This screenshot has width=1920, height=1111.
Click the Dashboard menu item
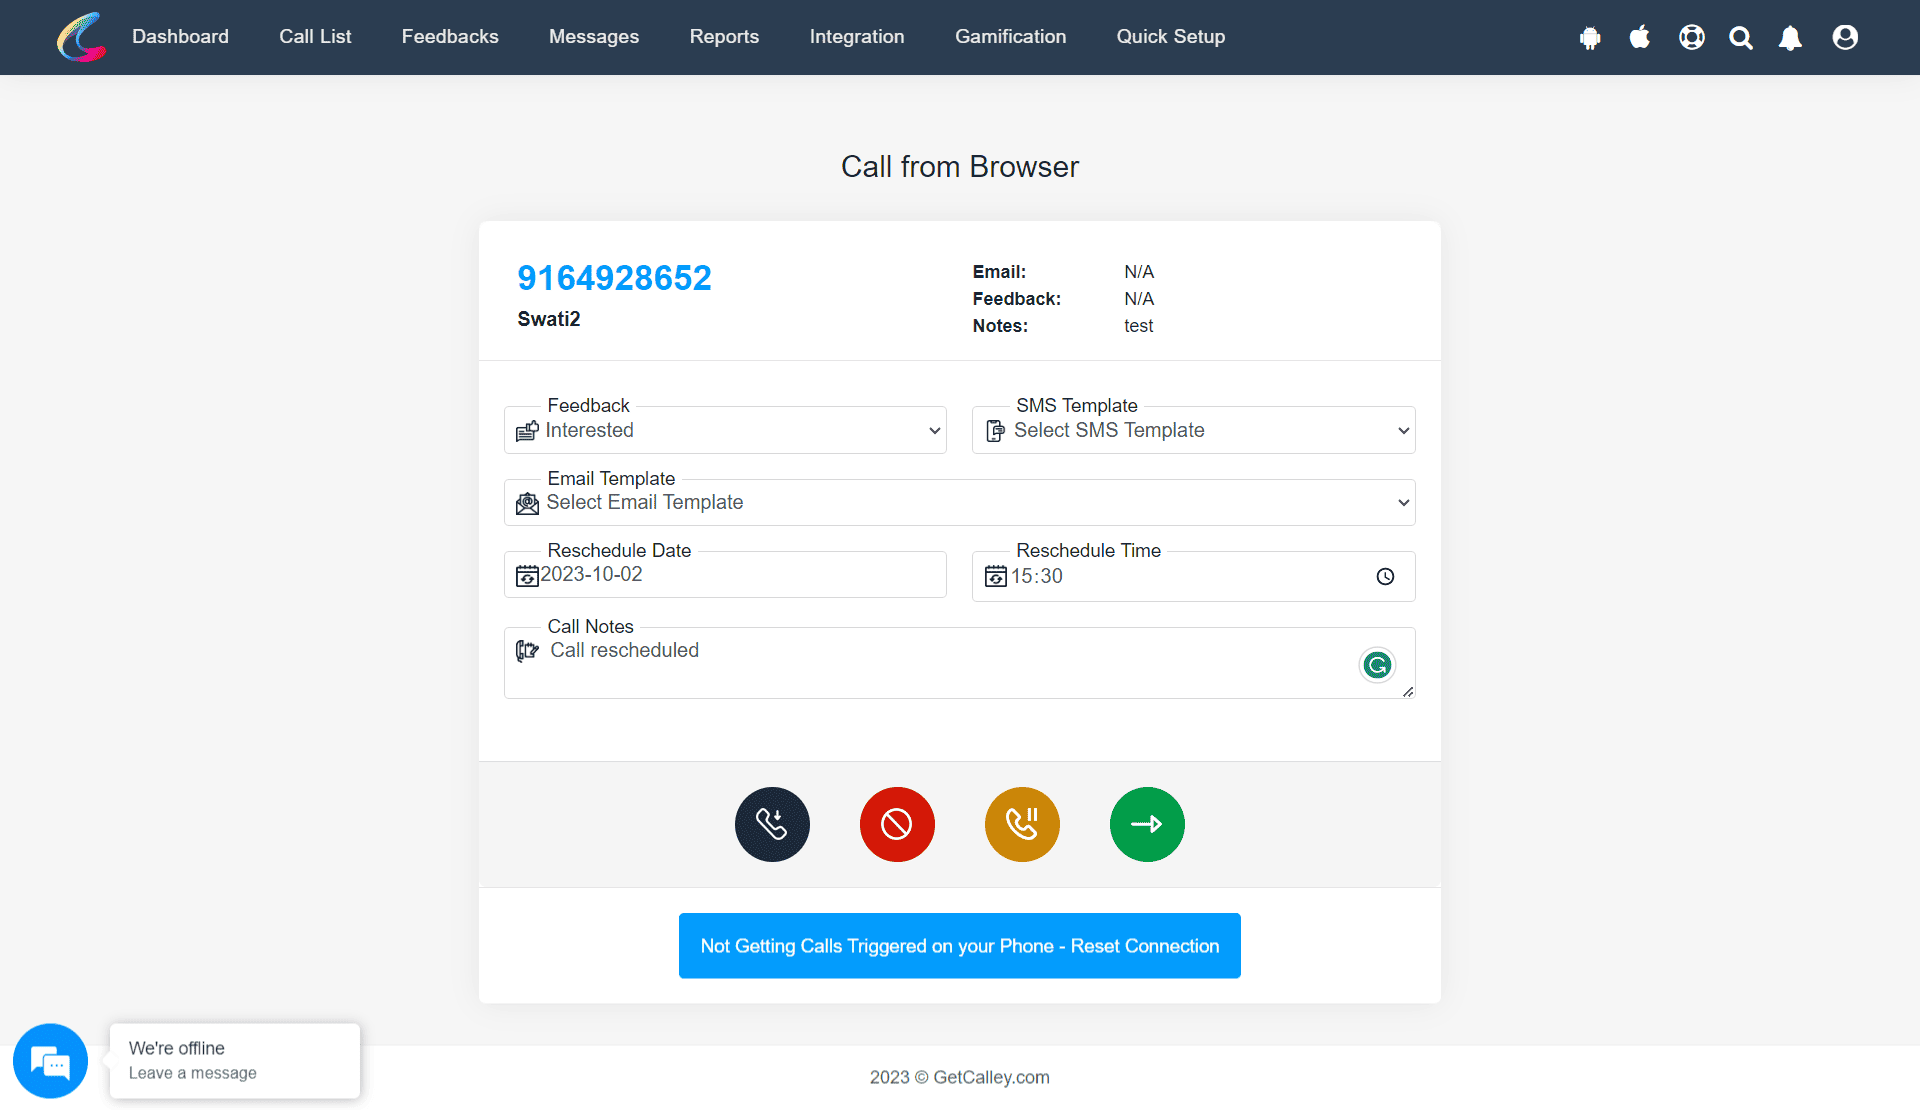pos(182,36)
